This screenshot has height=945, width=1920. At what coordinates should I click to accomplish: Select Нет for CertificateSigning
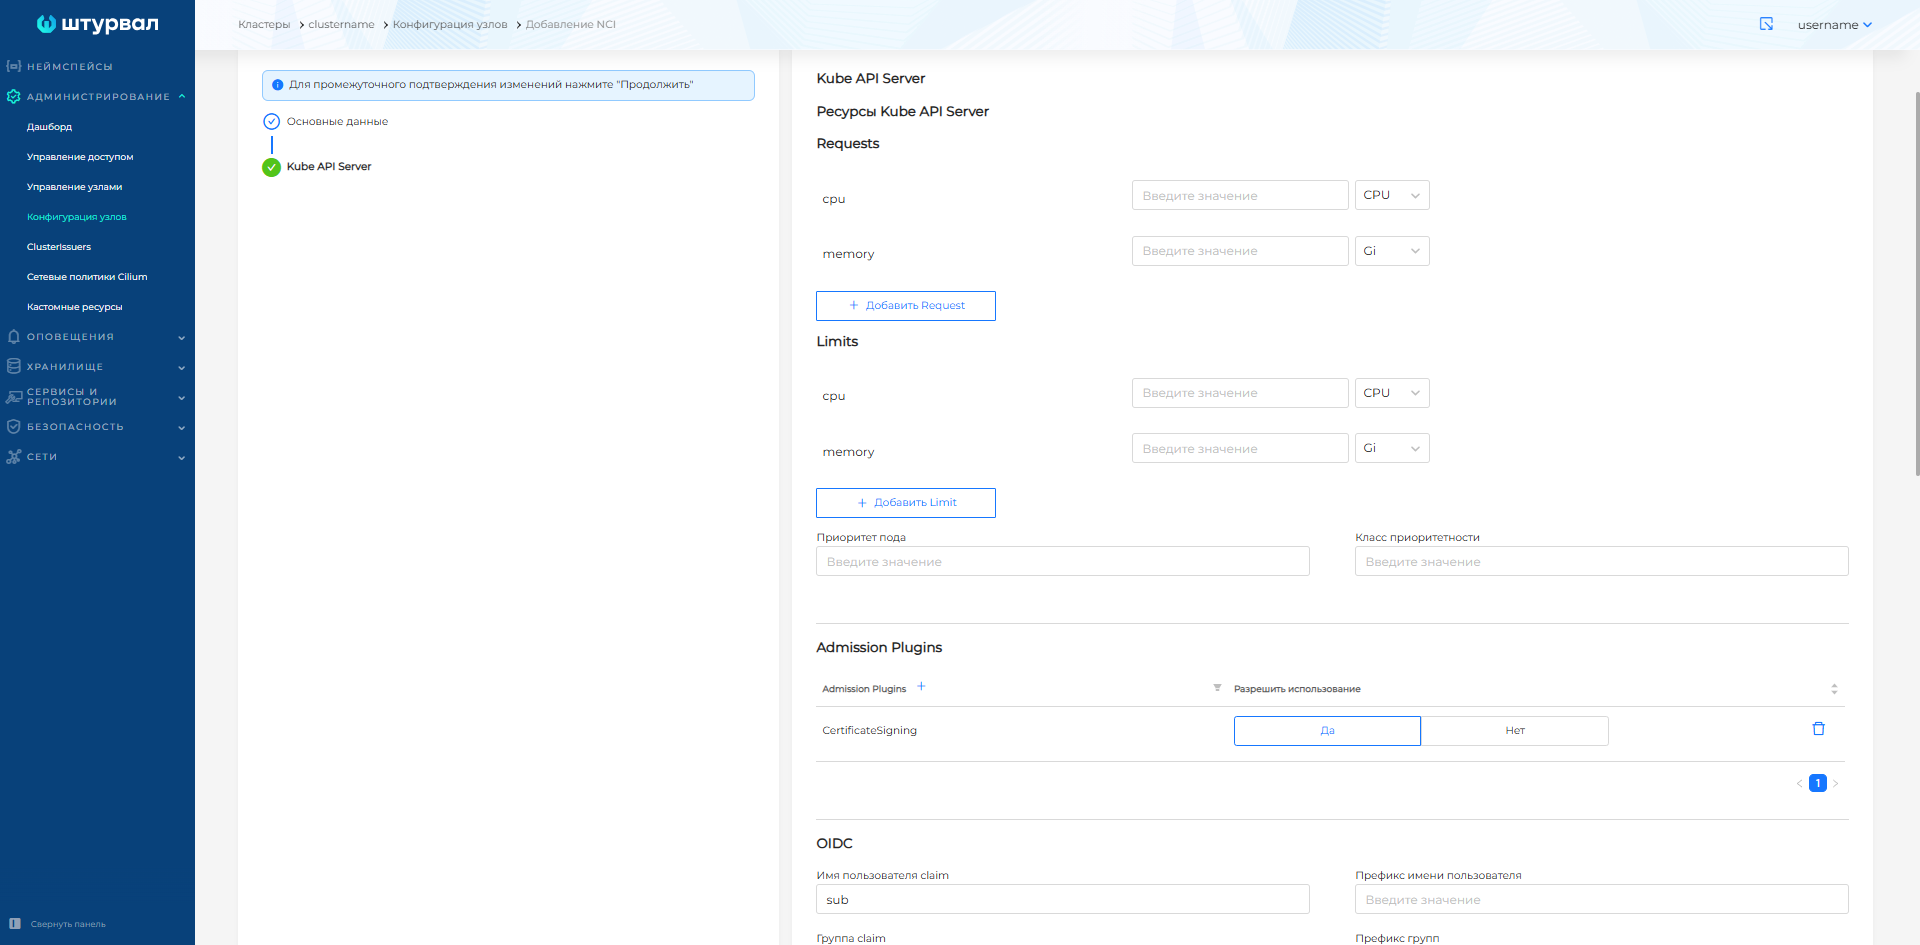tap(1515, 731)
